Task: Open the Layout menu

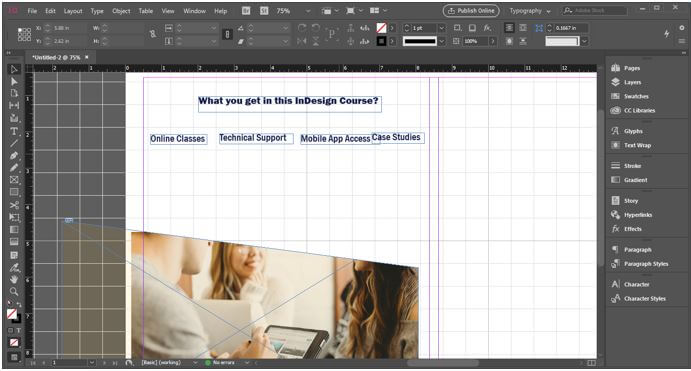Action: point(73,11)
